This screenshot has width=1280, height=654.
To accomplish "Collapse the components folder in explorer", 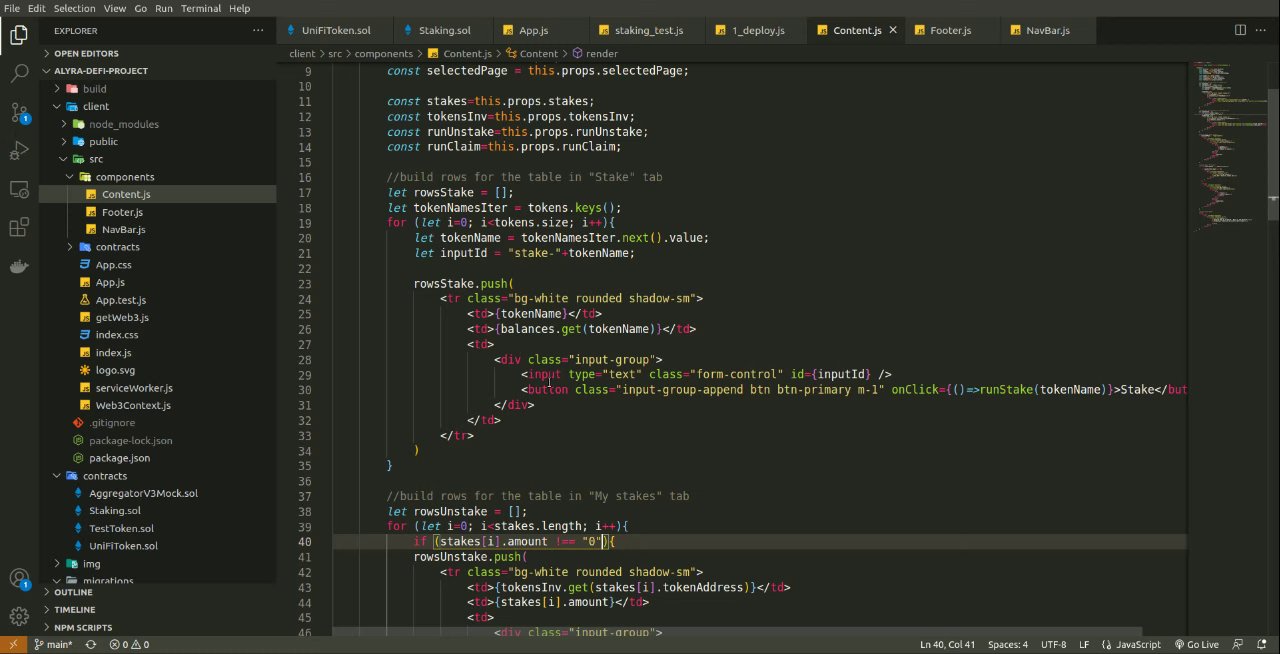I will [124, 177].
